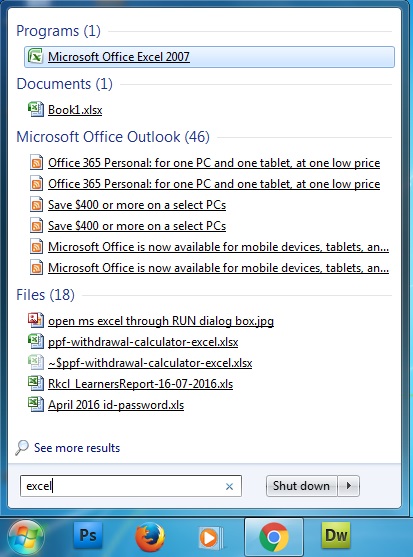Click the Excel icon beside Book1.xlsx
The image size is (413, 557).
pos(36,109)
